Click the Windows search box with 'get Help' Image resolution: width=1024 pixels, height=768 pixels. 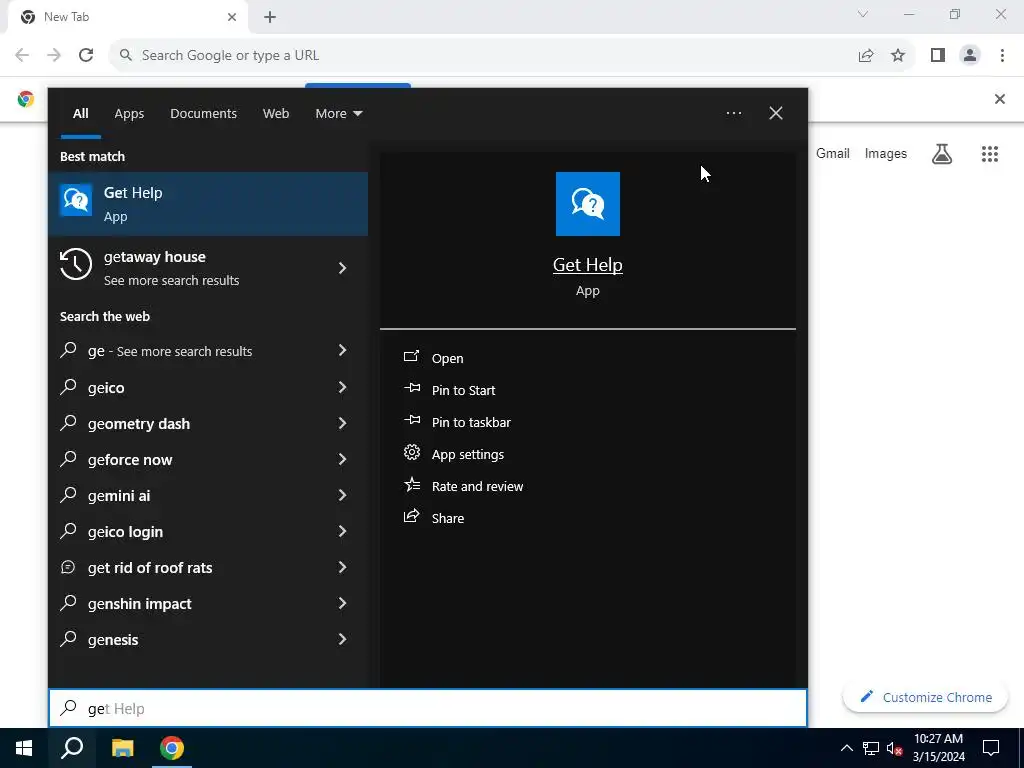tap(428, 708)
